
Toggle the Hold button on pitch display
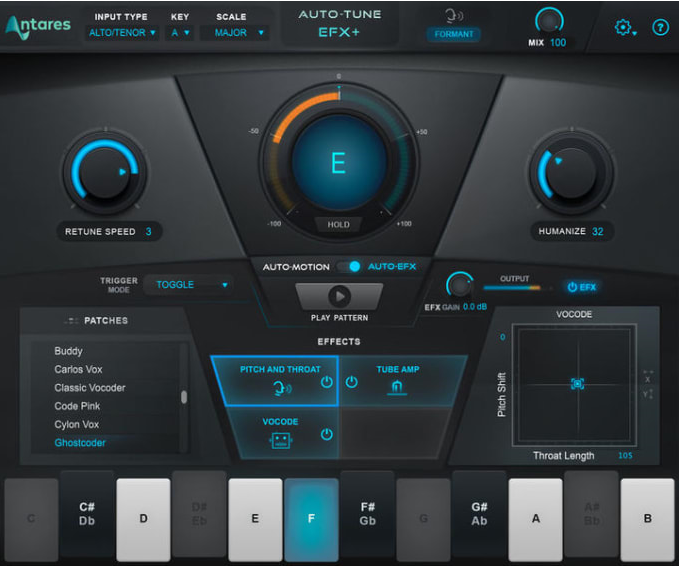point(338,225)
